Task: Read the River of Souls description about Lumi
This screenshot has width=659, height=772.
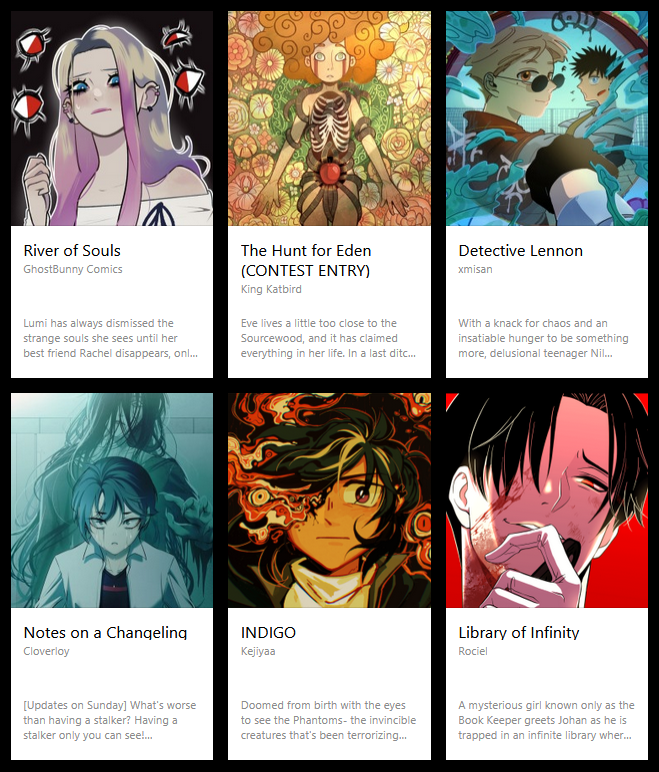Action: (x=111, y=338)
